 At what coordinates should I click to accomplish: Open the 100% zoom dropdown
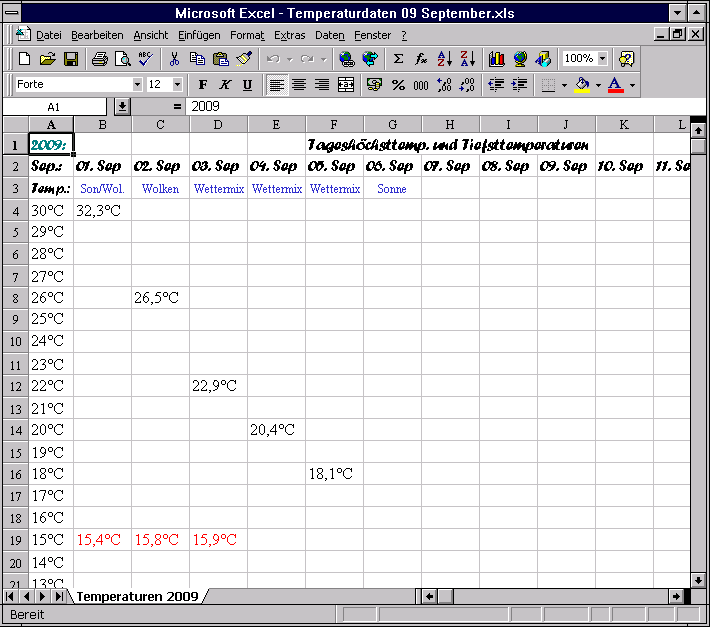[x=602, y=59]
